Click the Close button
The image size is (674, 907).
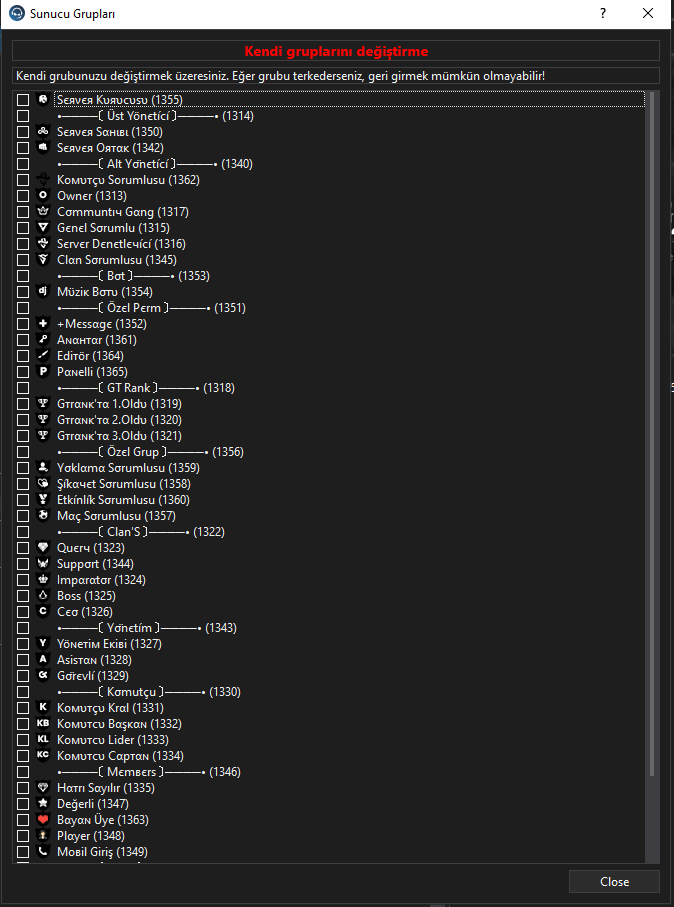tap(614, 882)
